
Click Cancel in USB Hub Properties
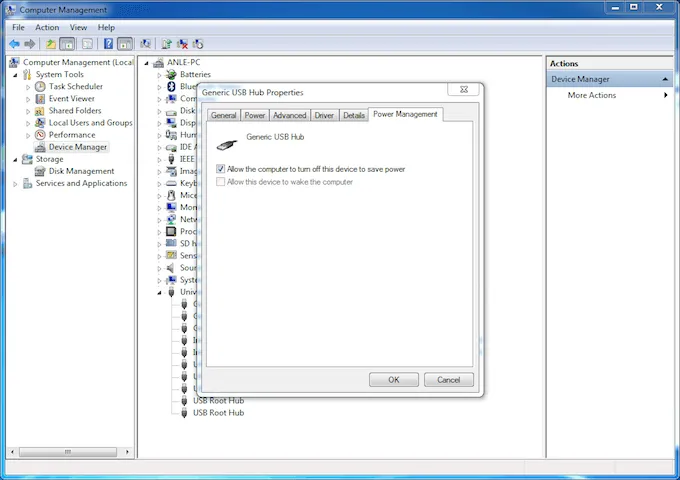coord(448,380)
